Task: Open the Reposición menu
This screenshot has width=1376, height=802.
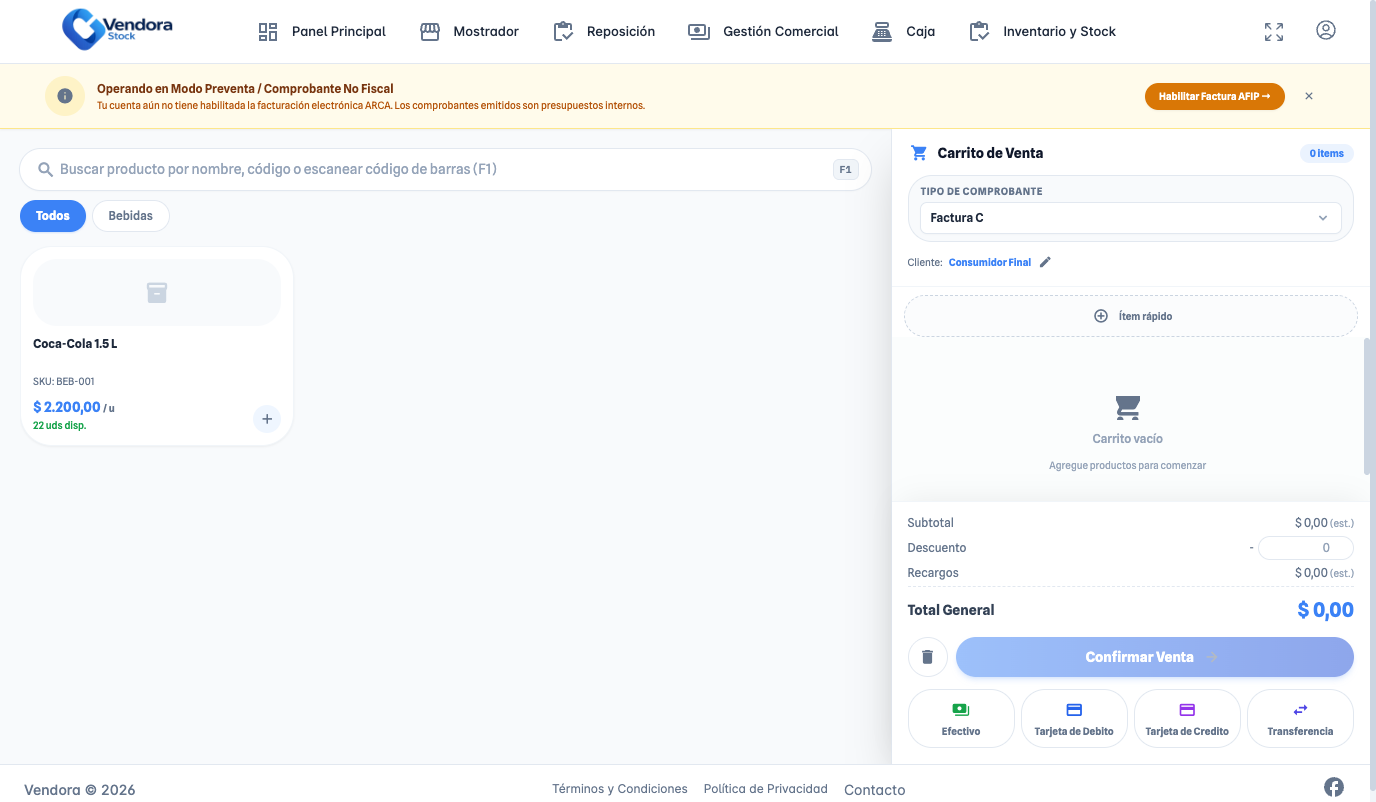Action: (604, 32)
